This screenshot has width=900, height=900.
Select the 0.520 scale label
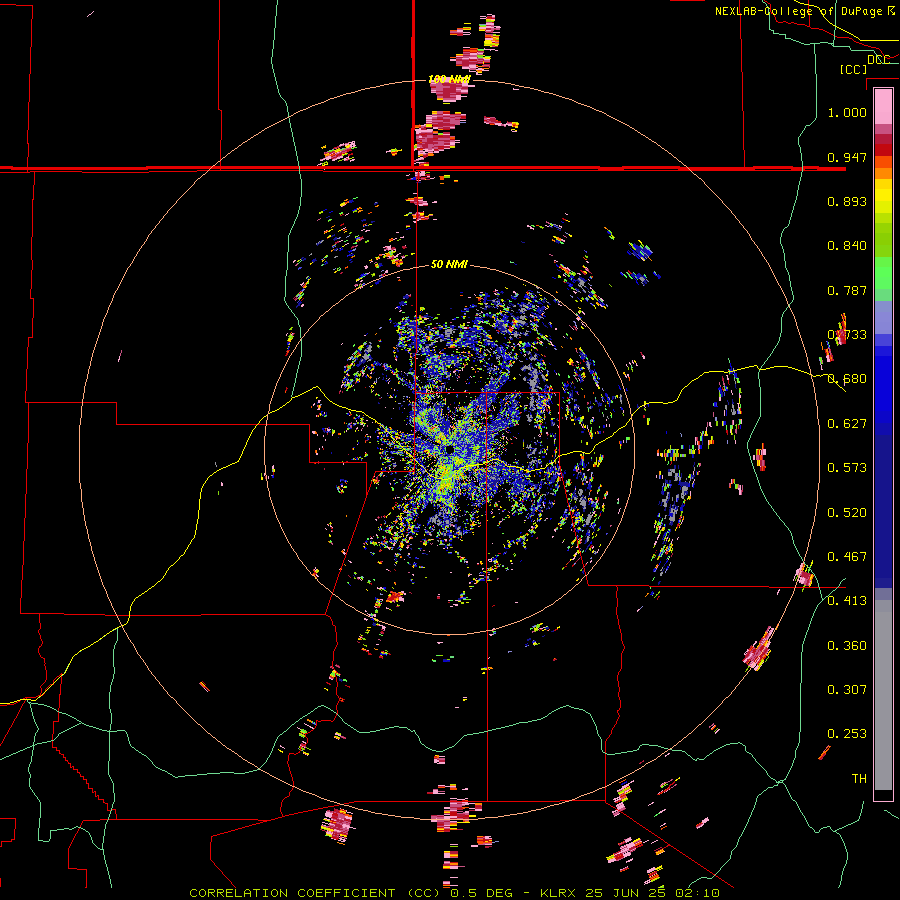(847, 513)
